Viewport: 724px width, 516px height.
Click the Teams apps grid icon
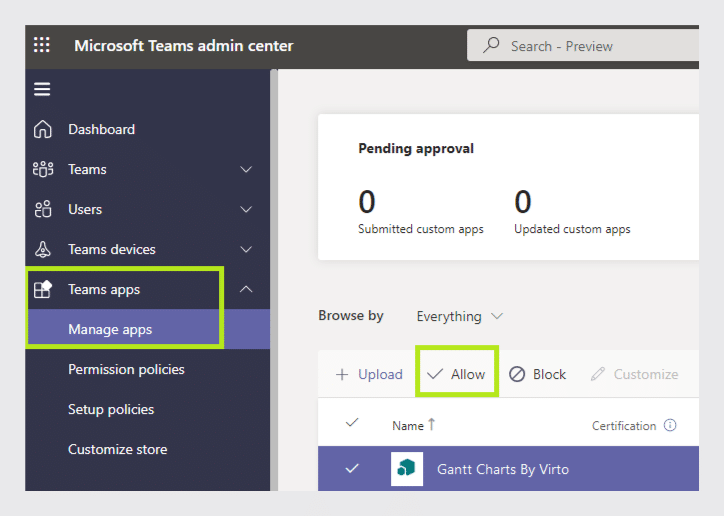click(43, 289)
